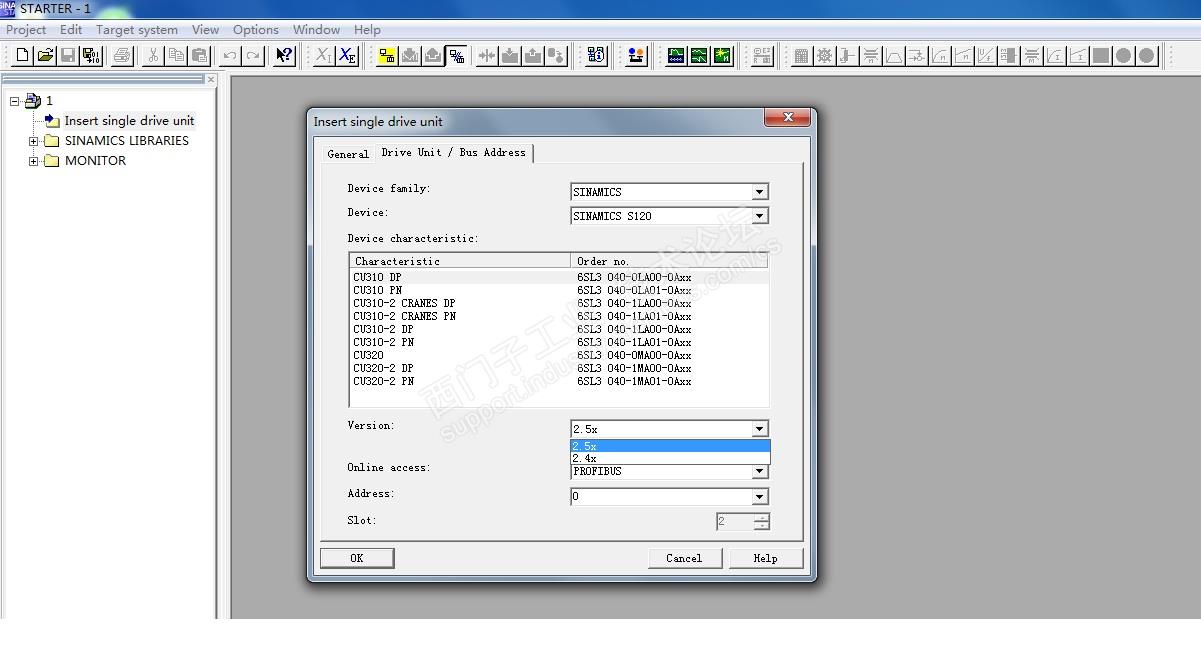Select the CU310-2 DP row

click(559, 329)
